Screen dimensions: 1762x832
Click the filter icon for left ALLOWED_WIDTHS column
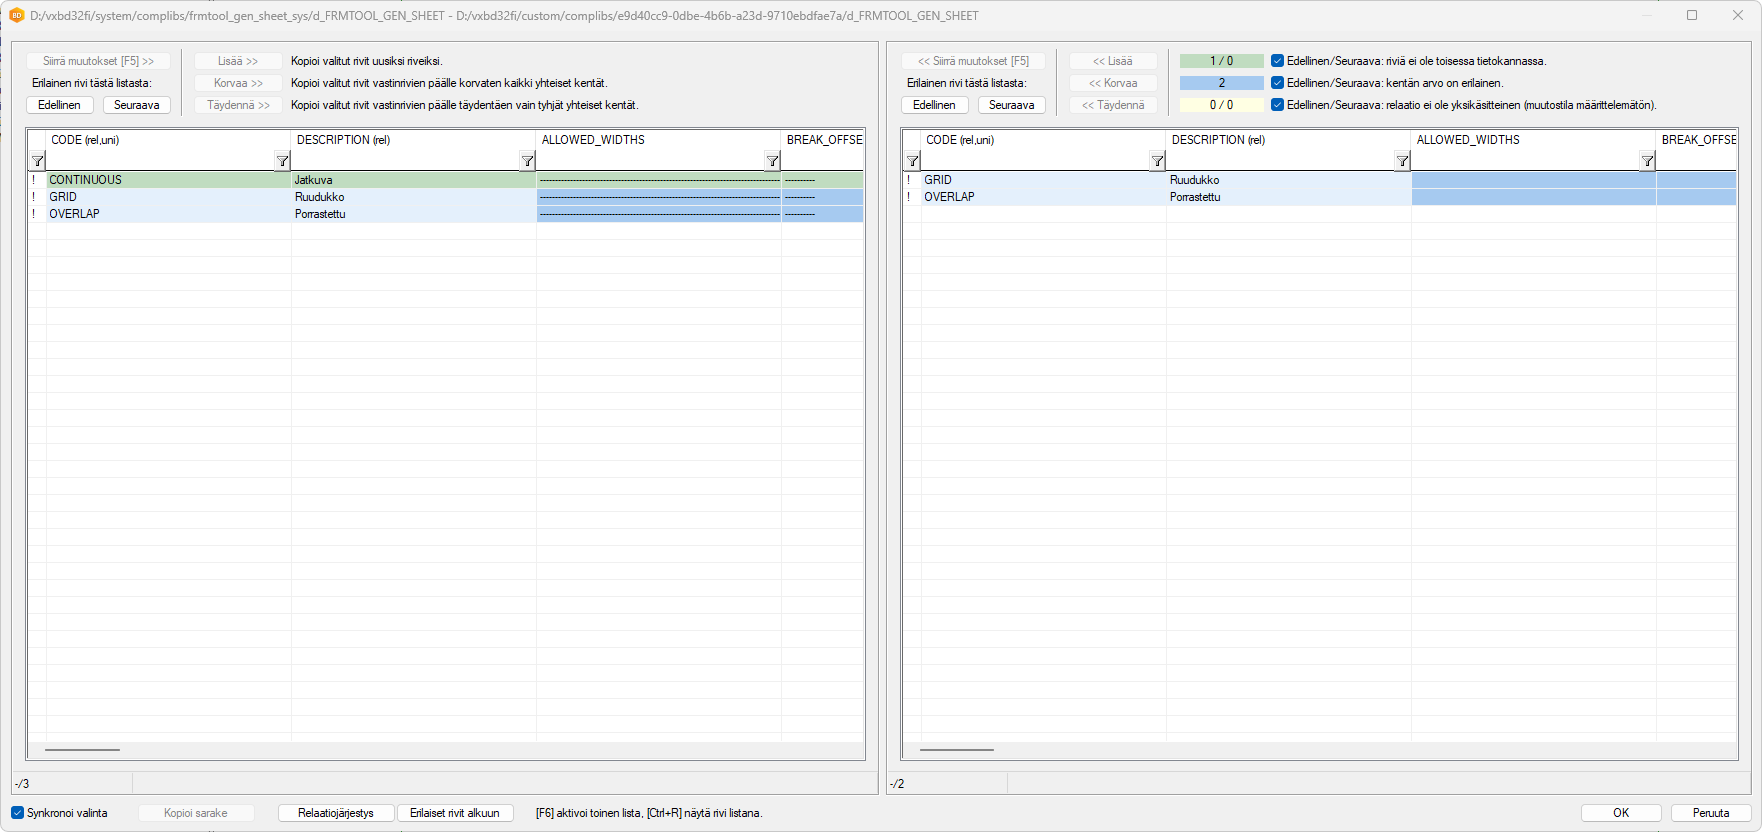(x=772, y=161)
